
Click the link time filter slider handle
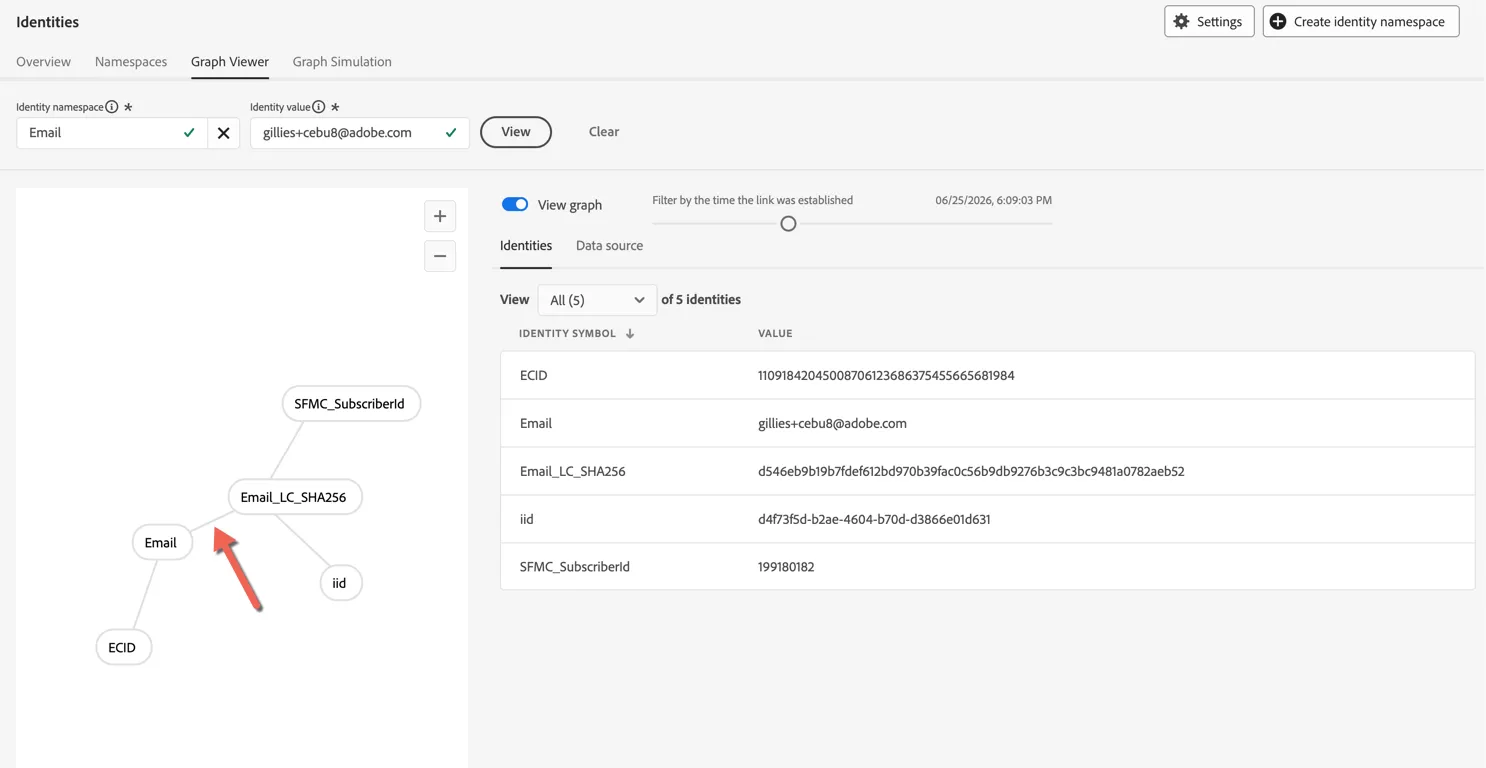pos(788,224)
